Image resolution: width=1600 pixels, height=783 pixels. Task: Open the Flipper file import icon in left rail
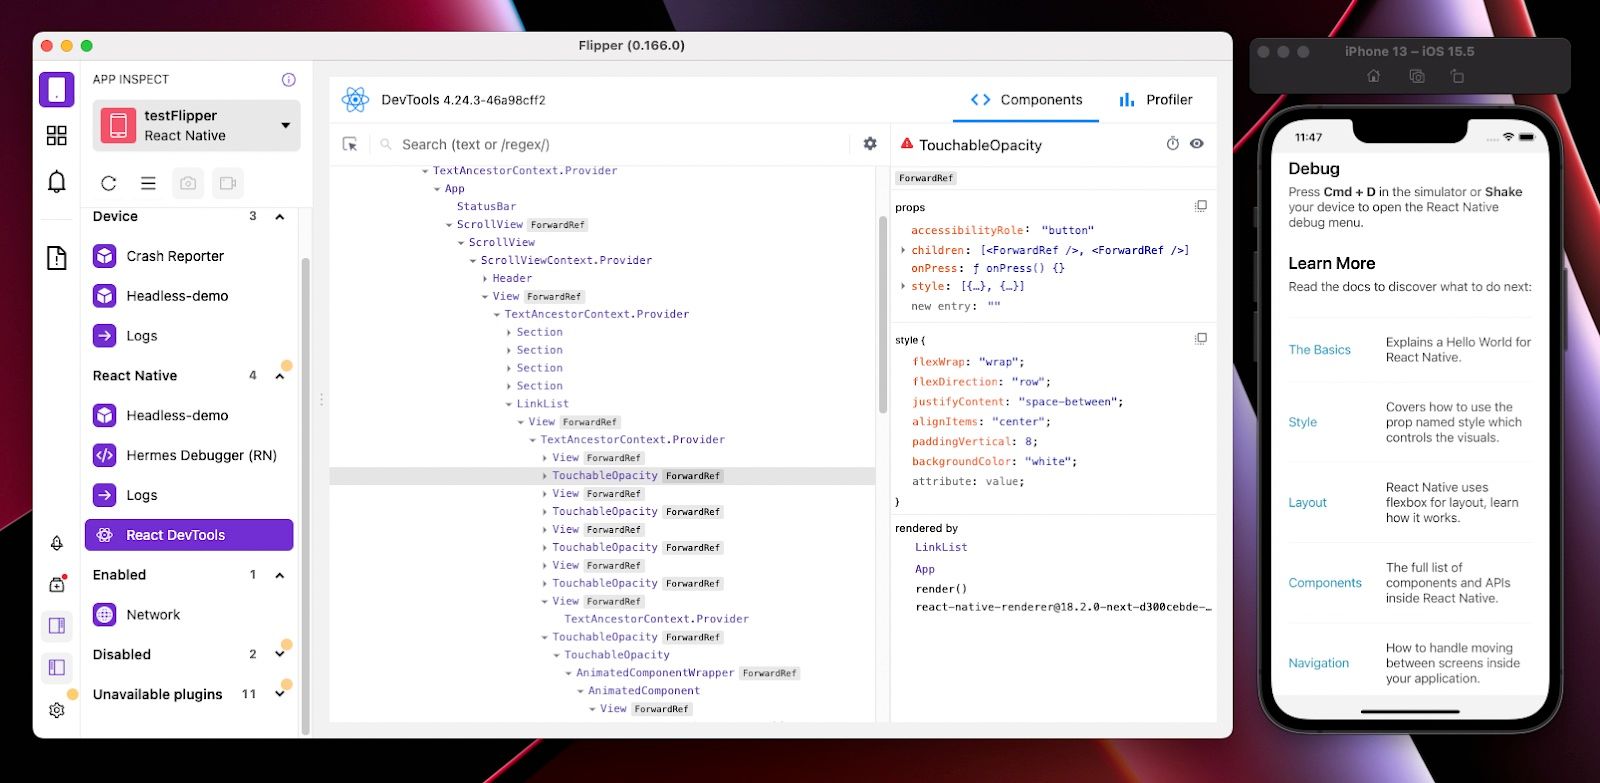tap(57, 258)
